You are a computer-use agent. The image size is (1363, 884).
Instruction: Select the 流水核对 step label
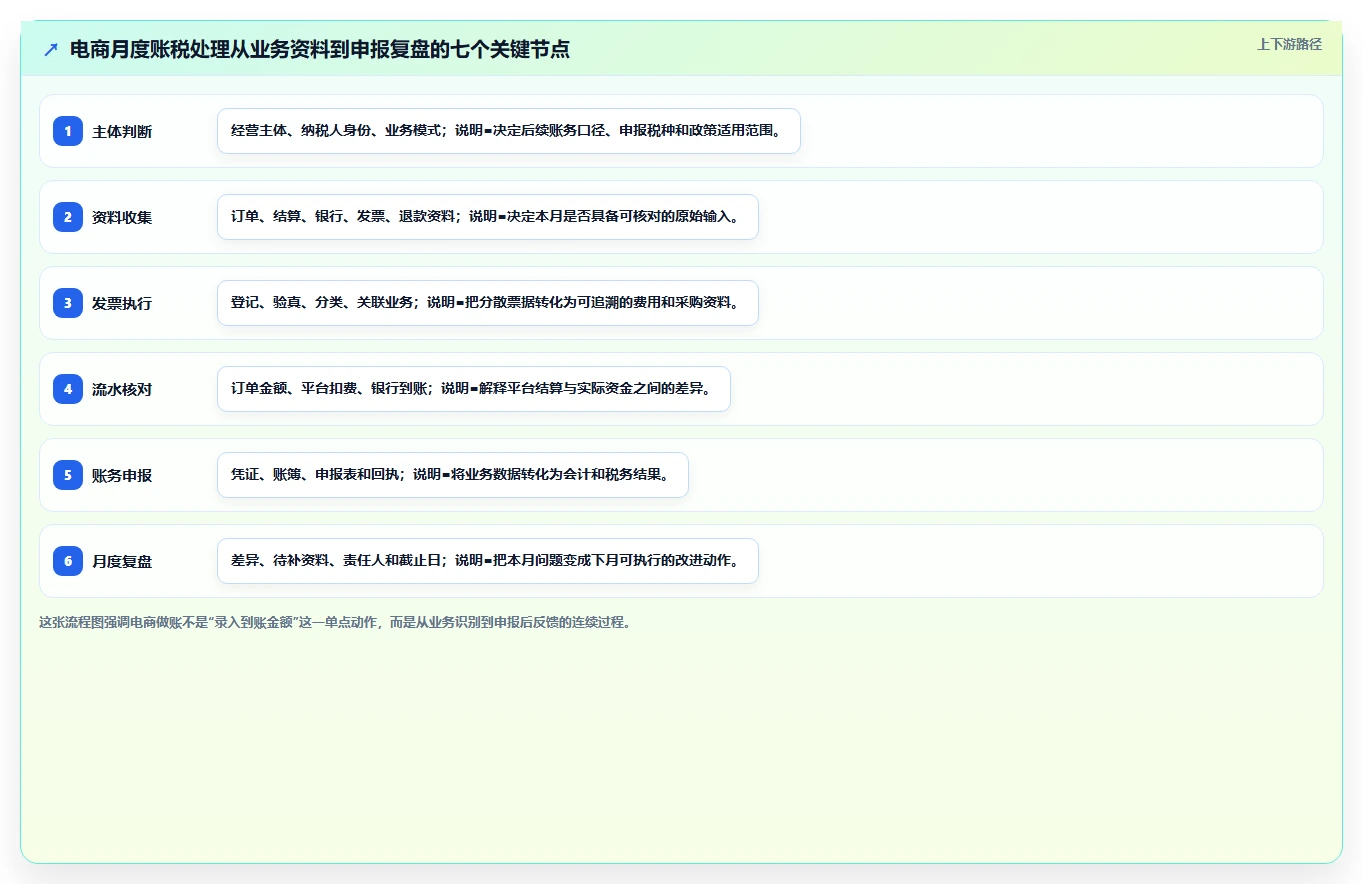[x=122, y=389]
